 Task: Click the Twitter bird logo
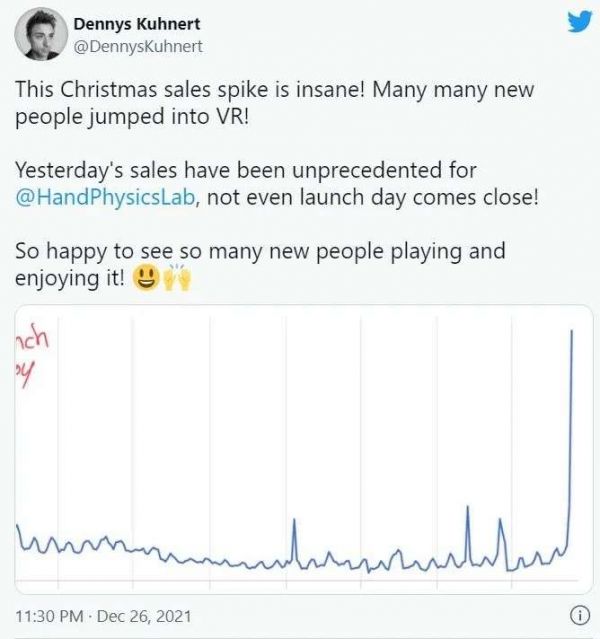click(579, 21)
